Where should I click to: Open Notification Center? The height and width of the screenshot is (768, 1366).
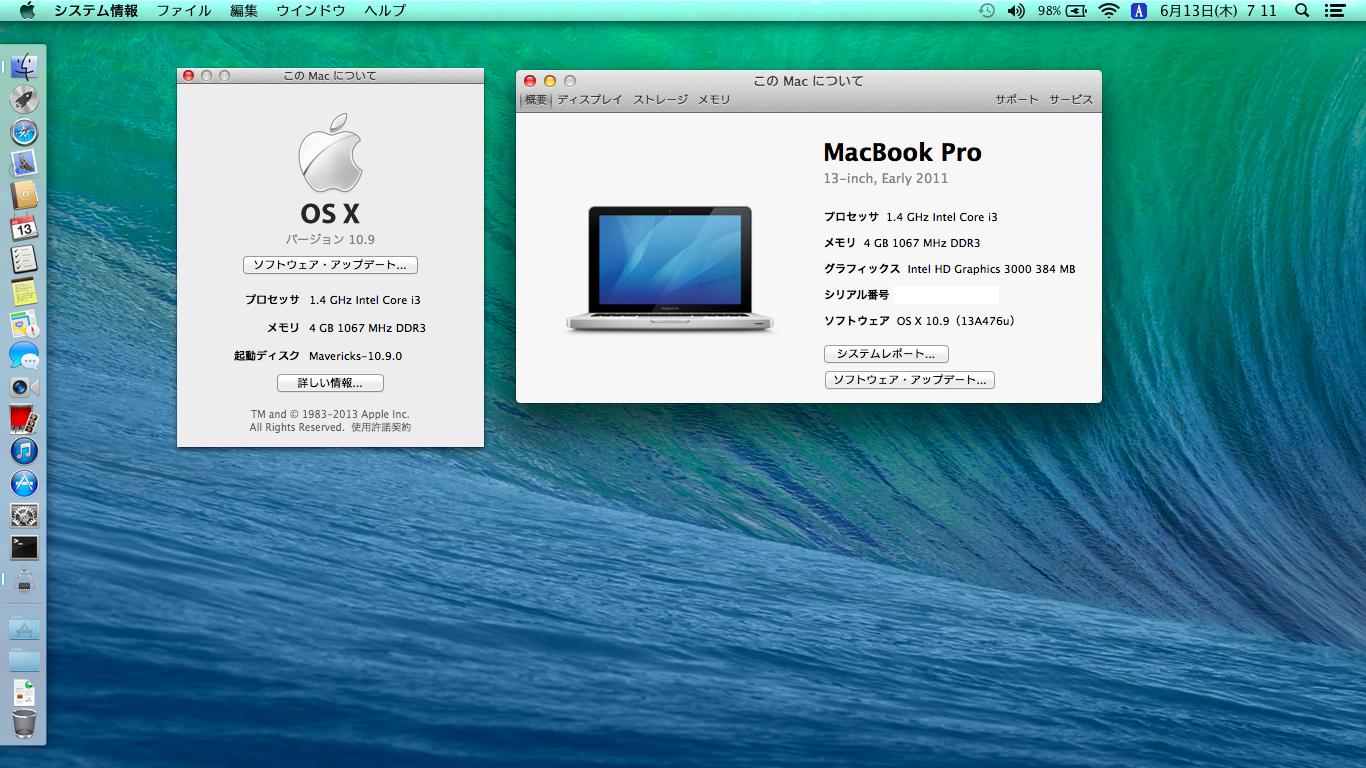pos(1334,10)
